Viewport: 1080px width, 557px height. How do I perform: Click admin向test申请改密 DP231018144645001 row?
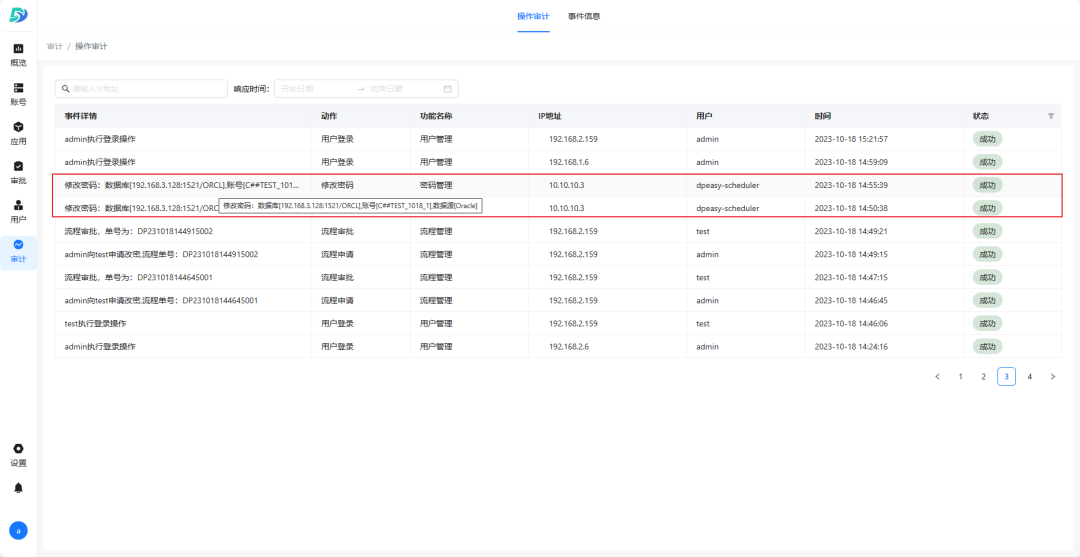(x=161, y=300)
